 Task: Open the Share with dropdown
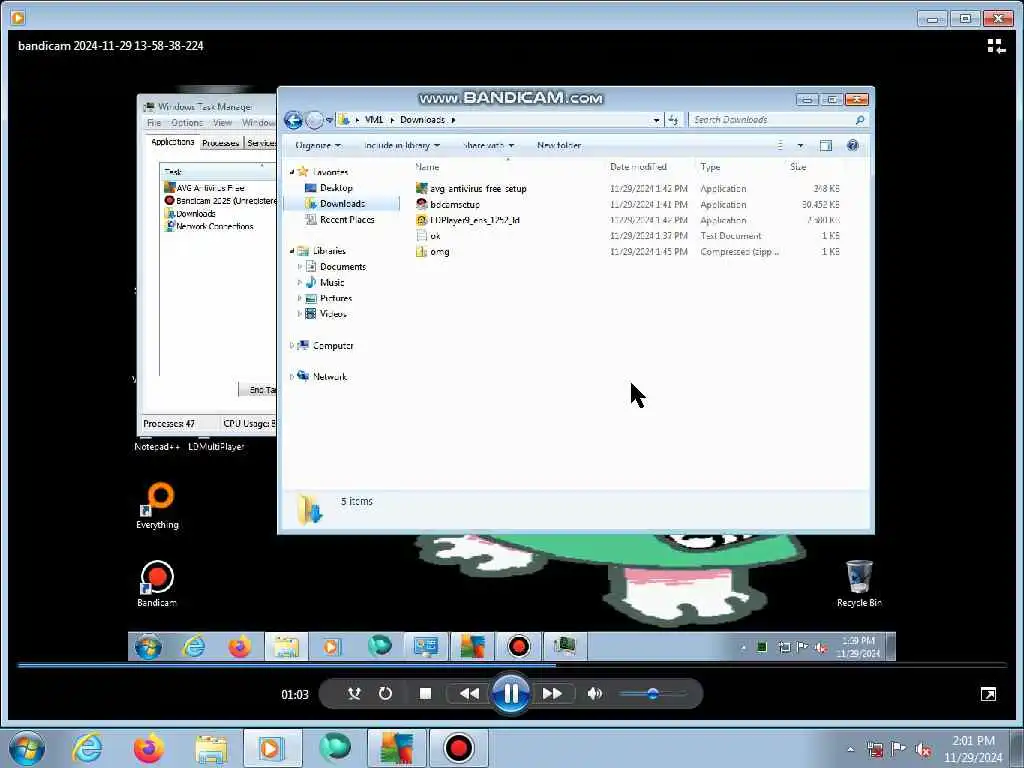tap(488, 146)
